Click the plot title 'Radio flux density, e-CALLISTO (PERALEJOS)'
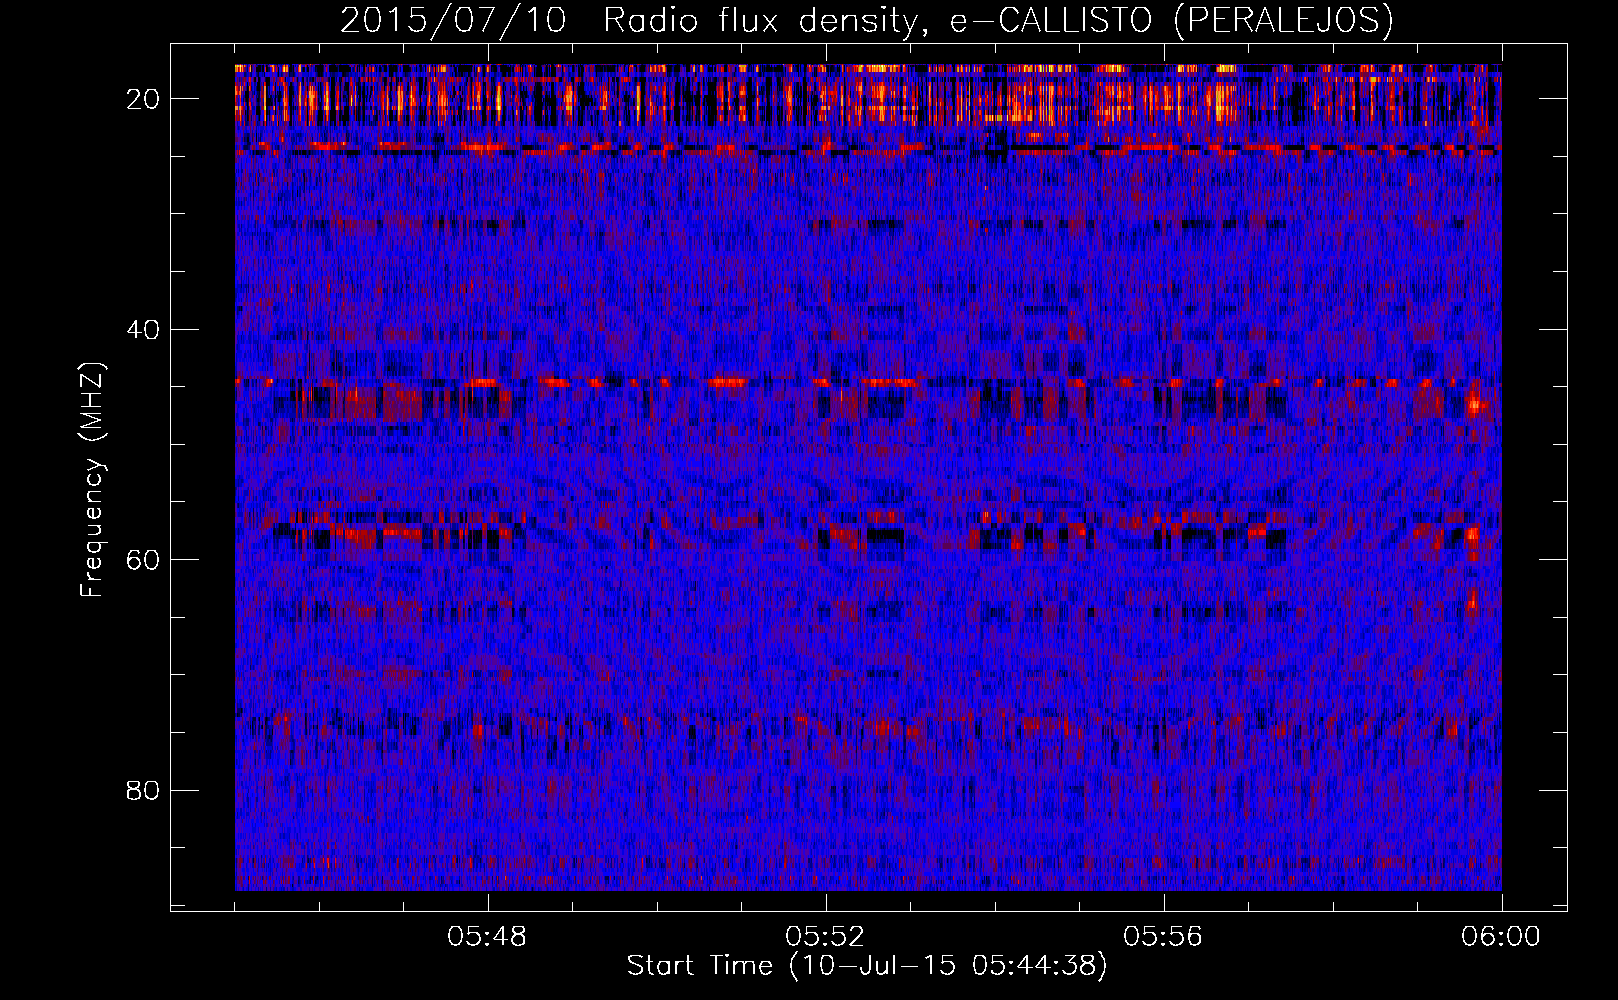This screenshot has height=1000, width=1618. (998, 21)
